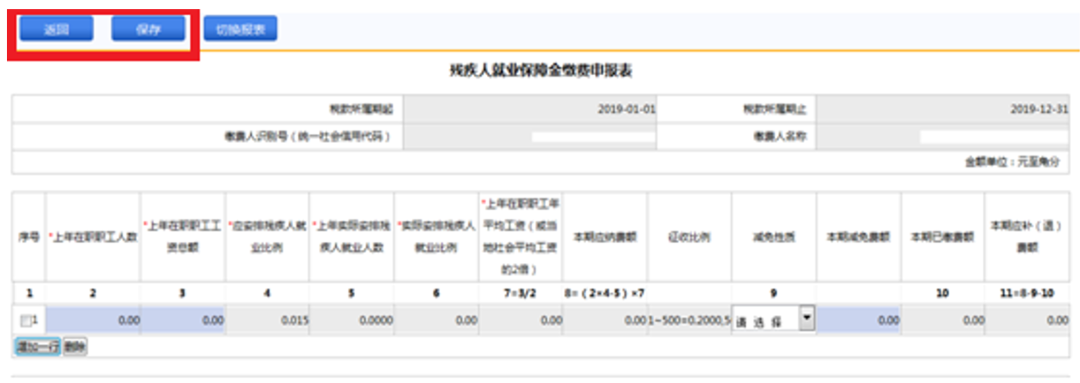Click the 上年在职职工年平均工资 value cell
The width and height of the screenshot is (1080, 383).
[521, 320]
